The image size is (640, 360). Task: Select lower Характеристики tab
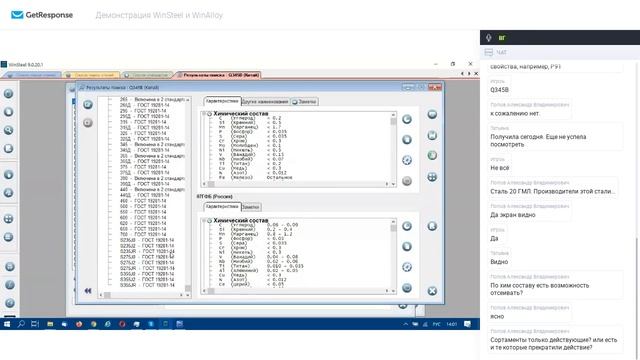222,207
